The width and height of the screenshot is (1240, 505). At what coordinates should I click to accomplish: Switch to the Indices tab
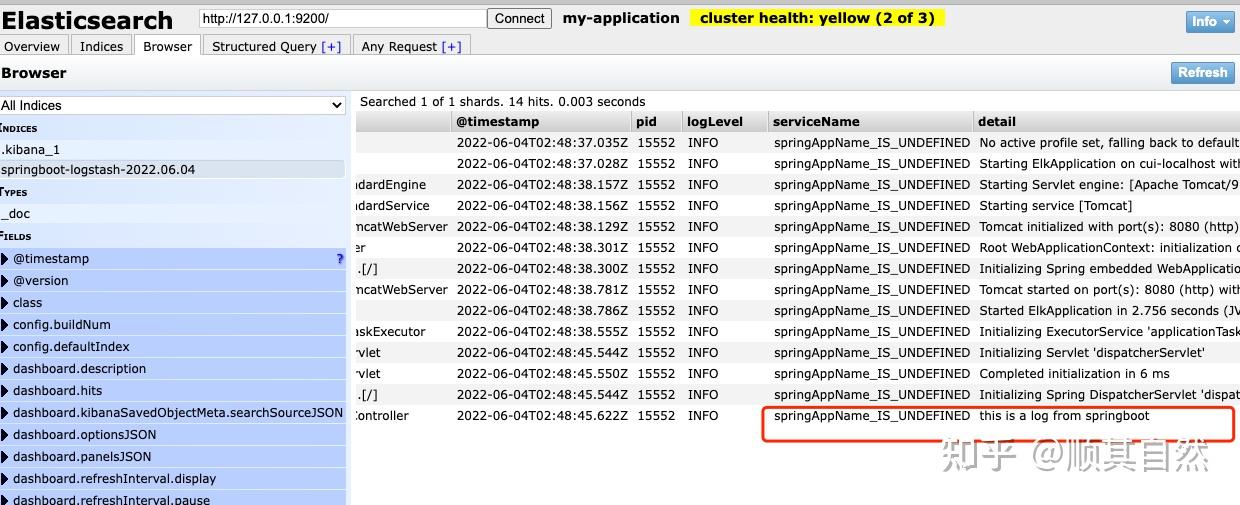coord(102,46)
